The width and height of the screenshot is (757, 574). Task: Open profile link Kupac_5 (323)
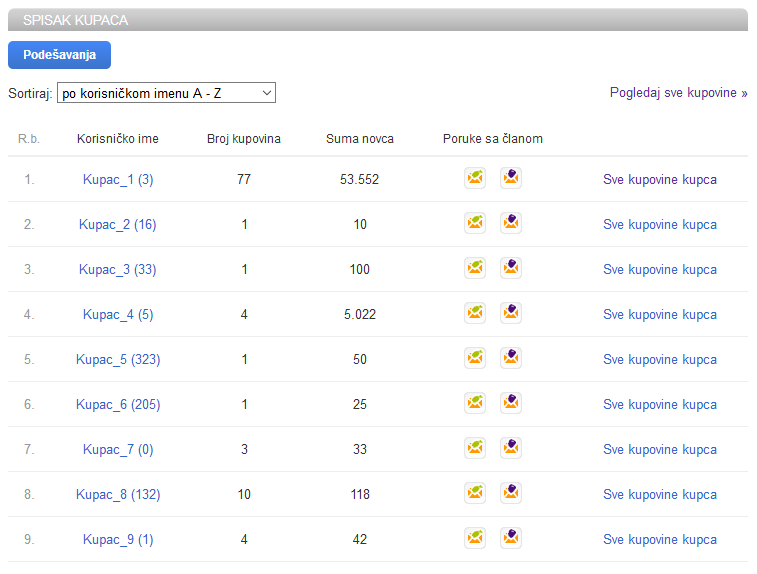point(118,360)
